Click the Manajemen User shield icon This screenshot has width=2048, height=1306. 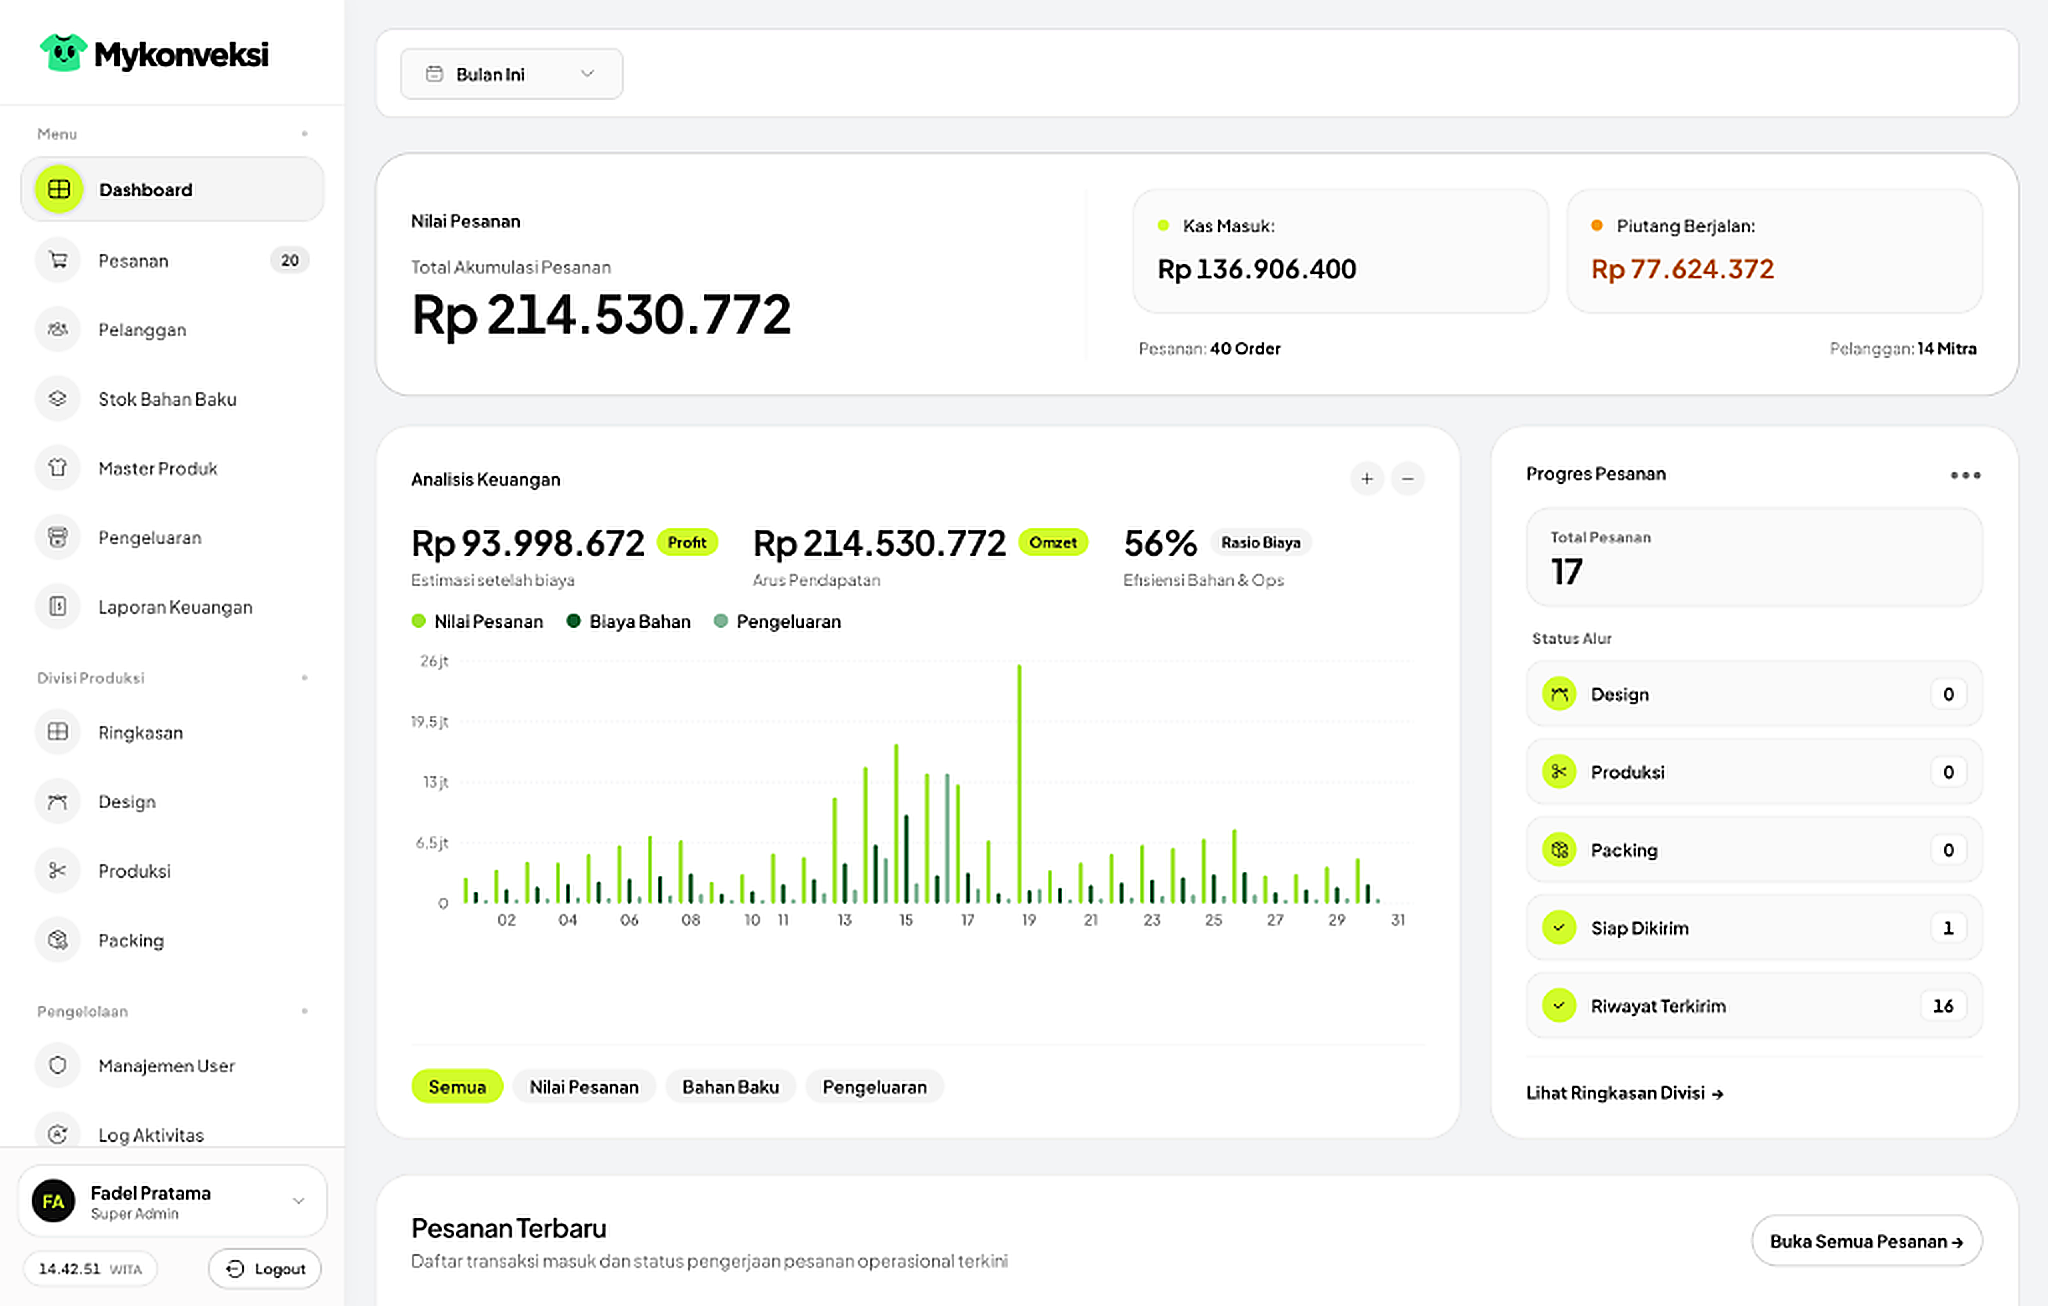(x=58, y=1065)
